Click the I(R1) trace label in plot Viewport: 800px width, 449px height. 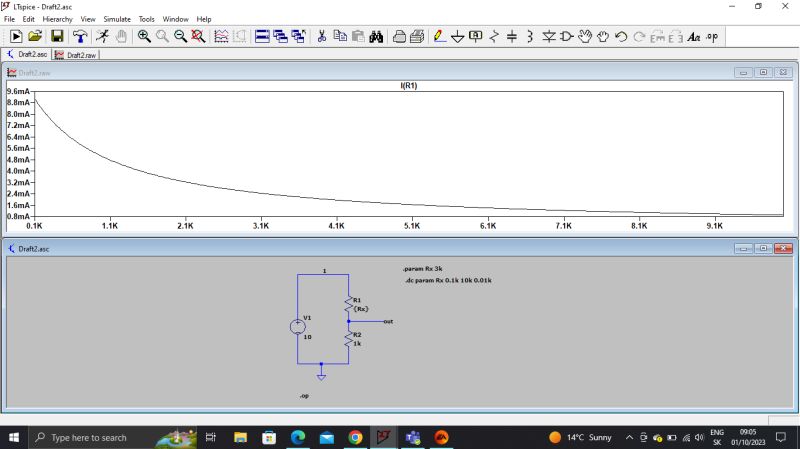pos(409,86)
